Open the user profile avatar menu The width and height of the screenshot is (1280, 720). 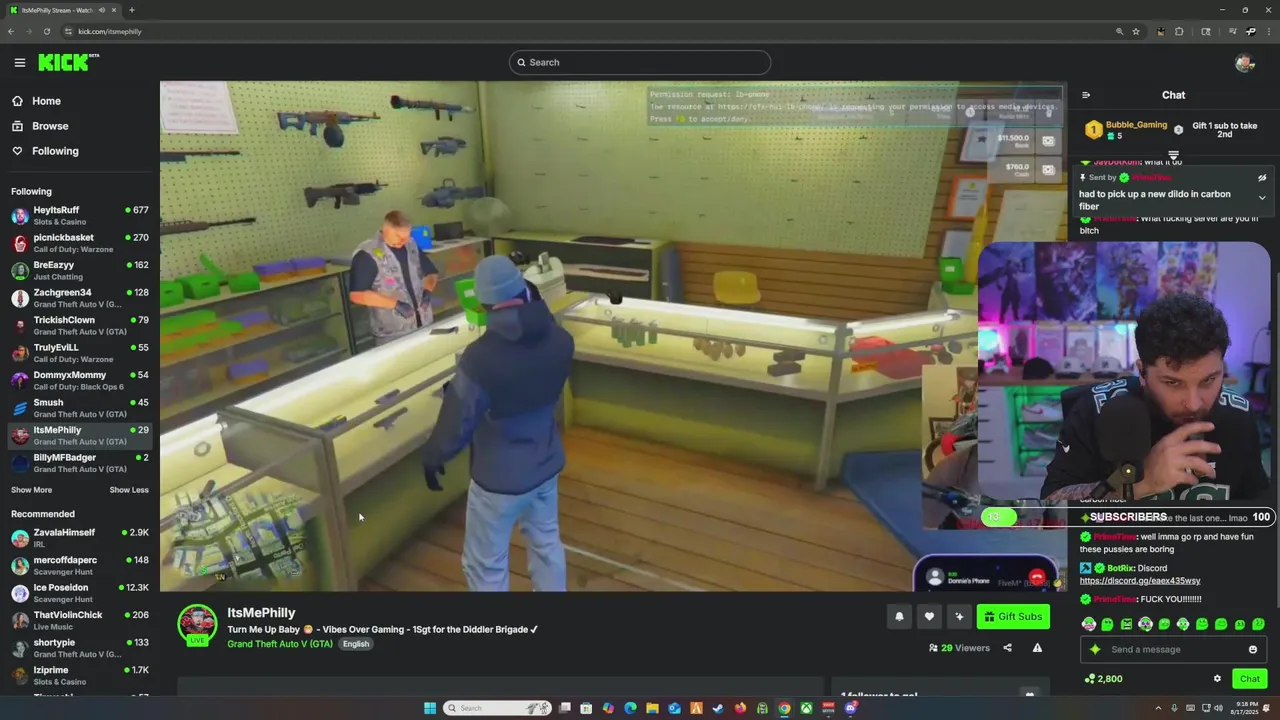(x=1244, y=62)
